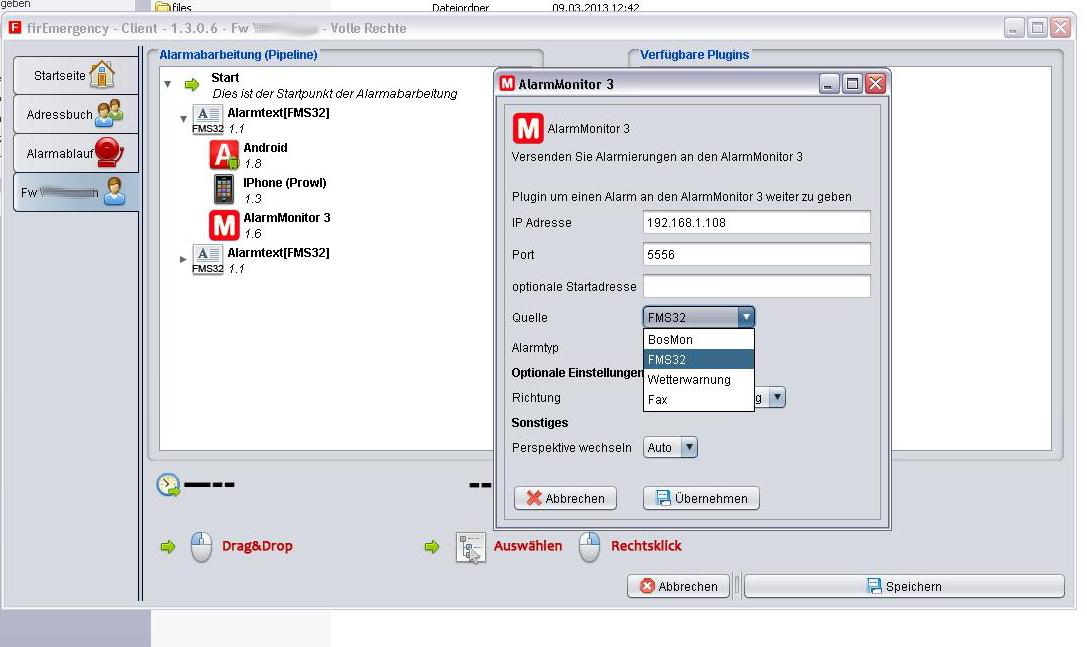Click the green Start arrow icon
The image size is (1087, 647).
click(x=192, y=85)
